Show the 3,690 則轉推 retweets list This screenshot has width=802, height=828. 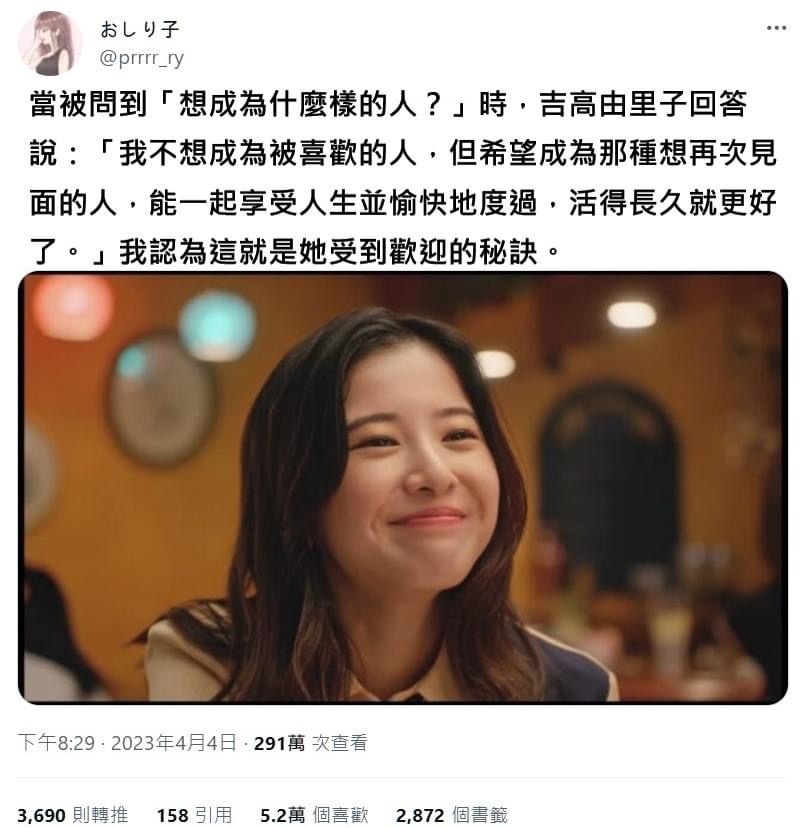pos(73,815)
